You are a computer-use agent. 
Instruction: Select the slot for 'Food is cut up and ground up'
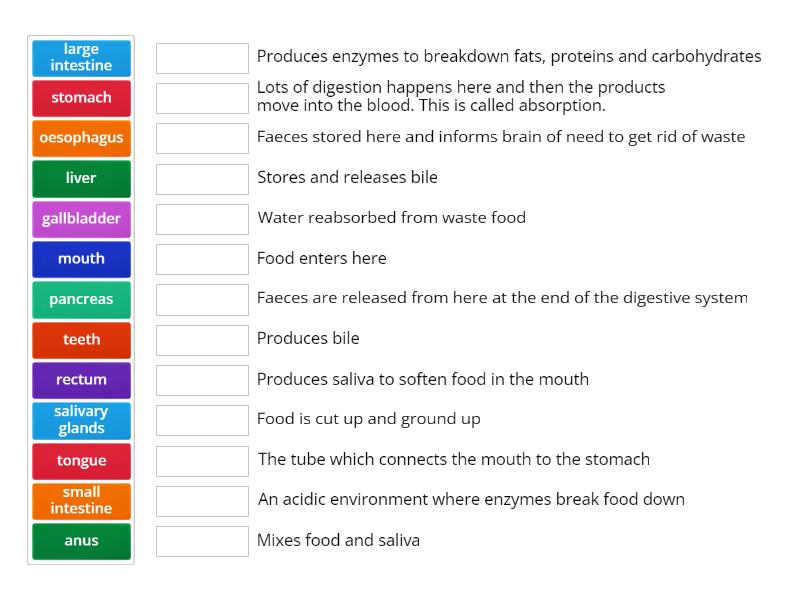coord(202,420)
